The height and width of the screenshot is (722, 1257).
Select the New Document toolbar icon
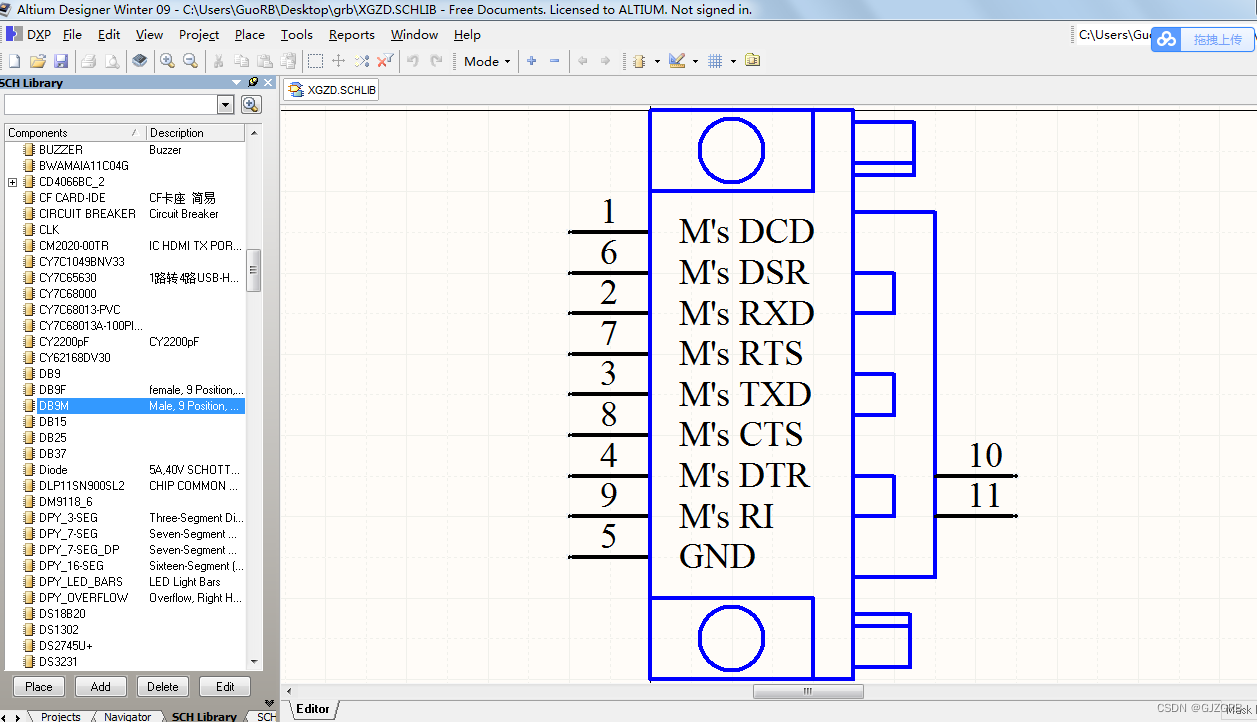point(13,61)
